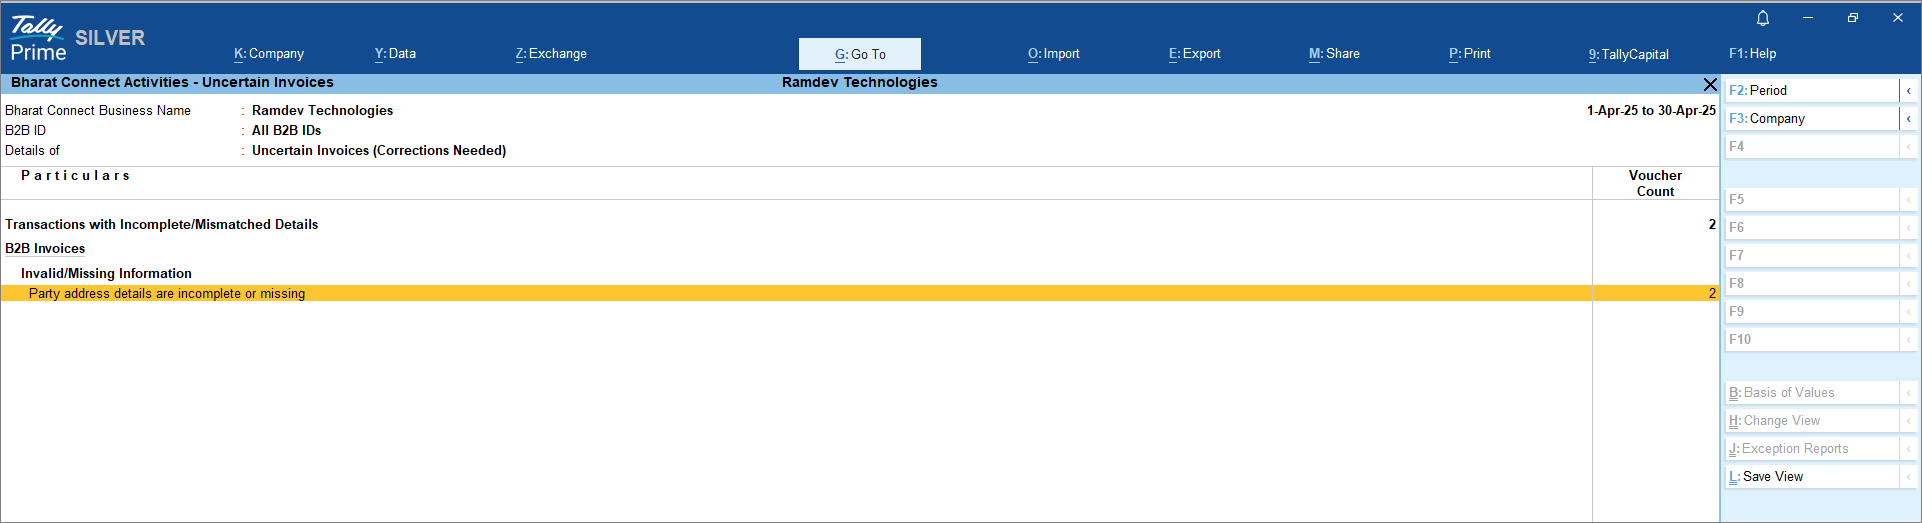Open F1: Help menu
The height and width of the screenshot is (523, 1922).
click(1752, 54)
